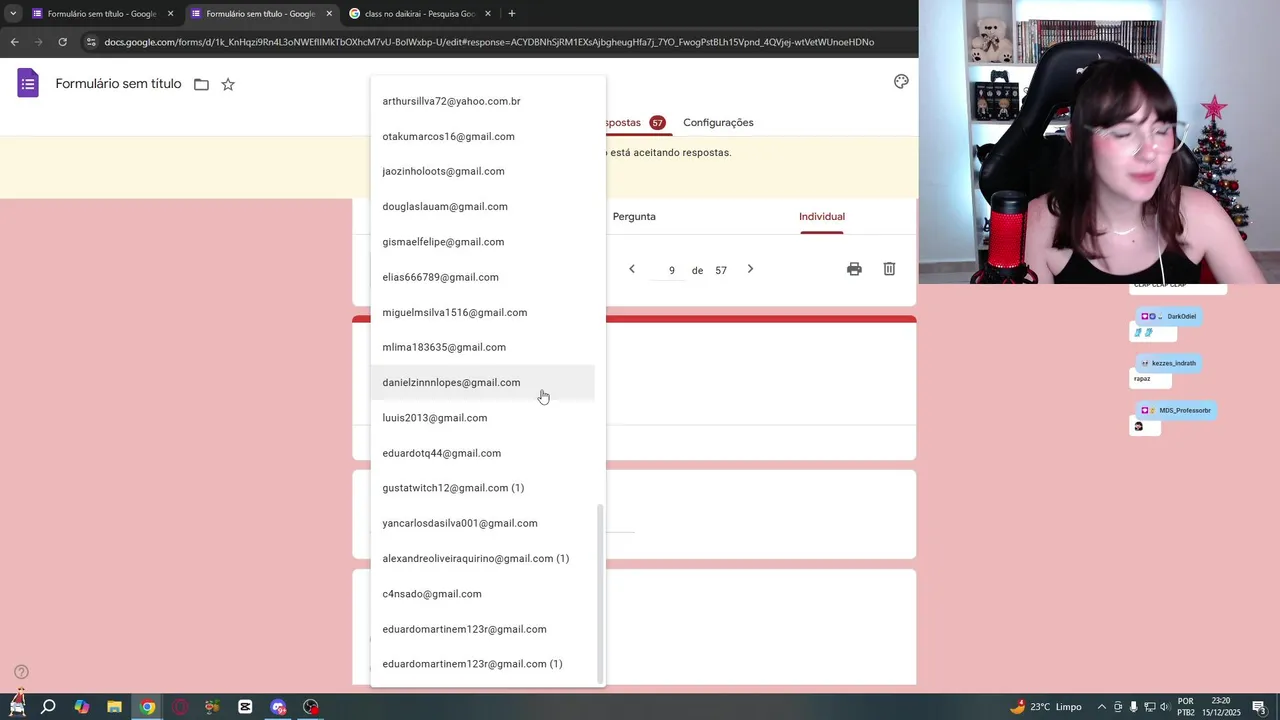Open OBS Studio taskbar icon
Image resolution: width=1280 pixels, height=720 pixels.
(x=311, y=707)
